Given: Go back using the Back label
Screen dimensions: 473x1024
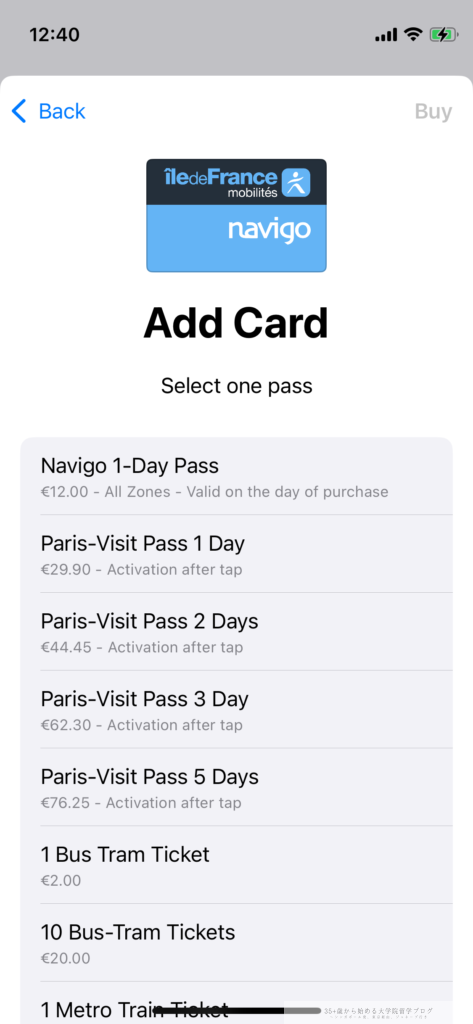Looking at the screenshot, I should tap(62, 112).
